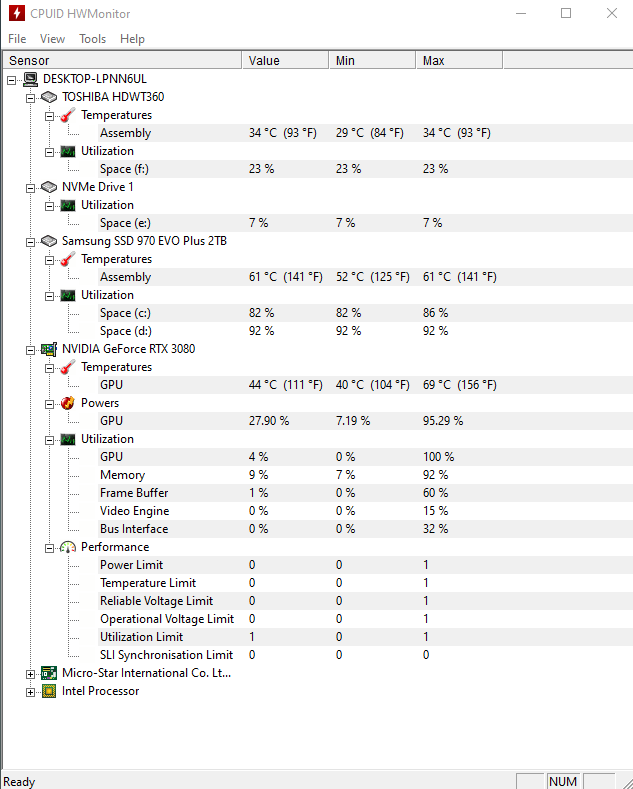Collapse the TOSHIBA HDWT360 drive node
Image resolution: width=633 pixels, height=789 pixels.
31,98
